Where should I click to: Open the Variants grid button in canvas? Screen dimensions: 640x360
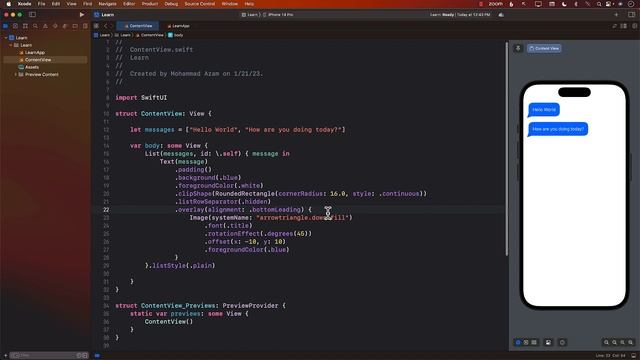pos(534,342)
